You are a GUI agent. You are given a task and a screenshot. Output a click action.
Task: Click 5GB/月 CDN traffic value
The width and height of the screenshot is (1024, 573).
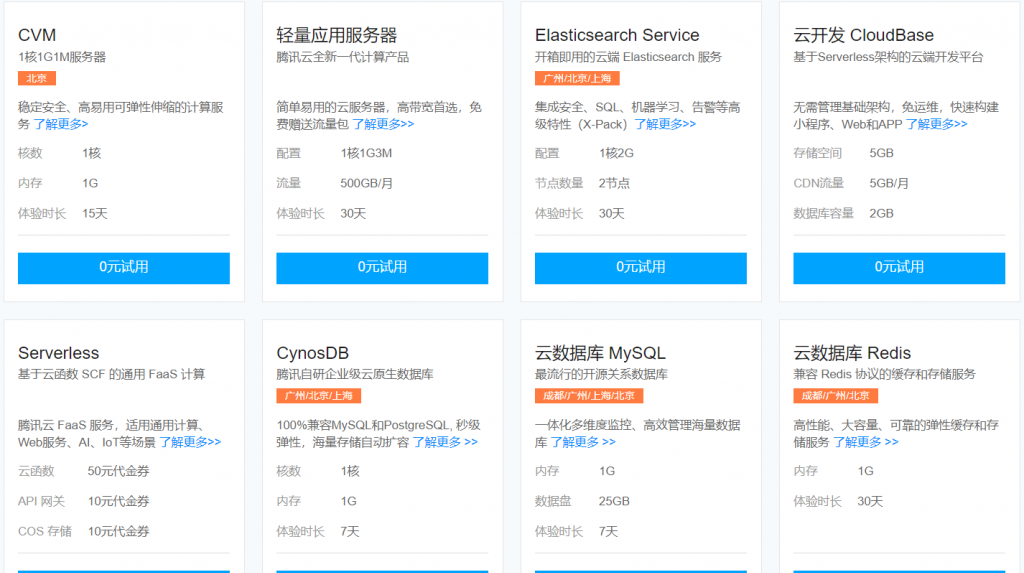(889, 184)
